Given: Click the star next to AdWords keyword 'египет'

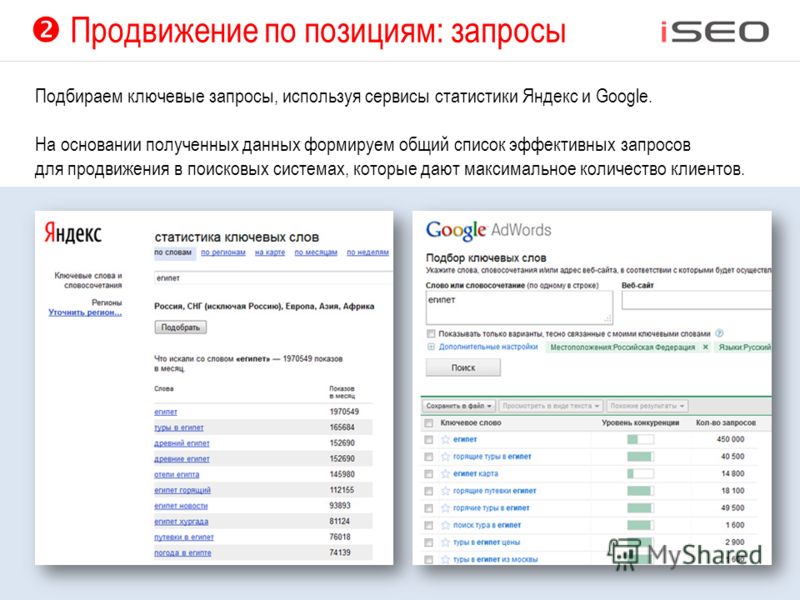Looking at the screenshot, I should pyautogui.click(x=445, y=439).
